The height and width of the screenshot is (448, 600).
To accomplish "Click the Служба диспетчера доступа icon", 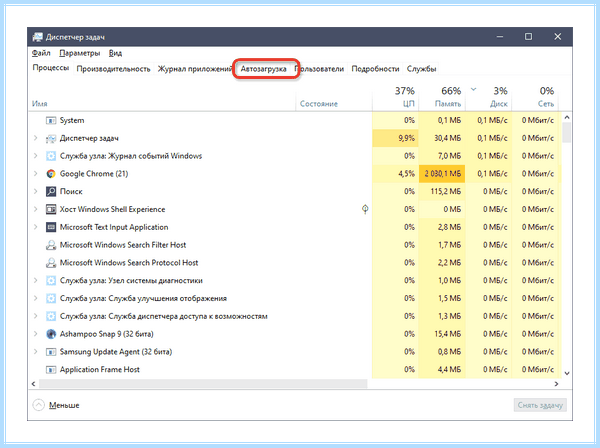I will (51, 316).
